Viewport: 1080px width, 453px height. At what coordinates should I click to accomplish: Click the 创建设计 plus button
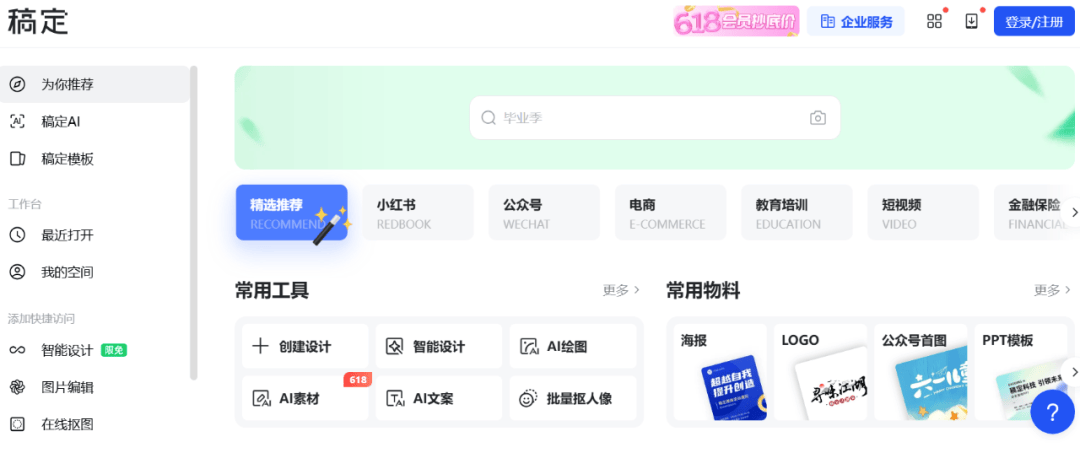[305, 346]
